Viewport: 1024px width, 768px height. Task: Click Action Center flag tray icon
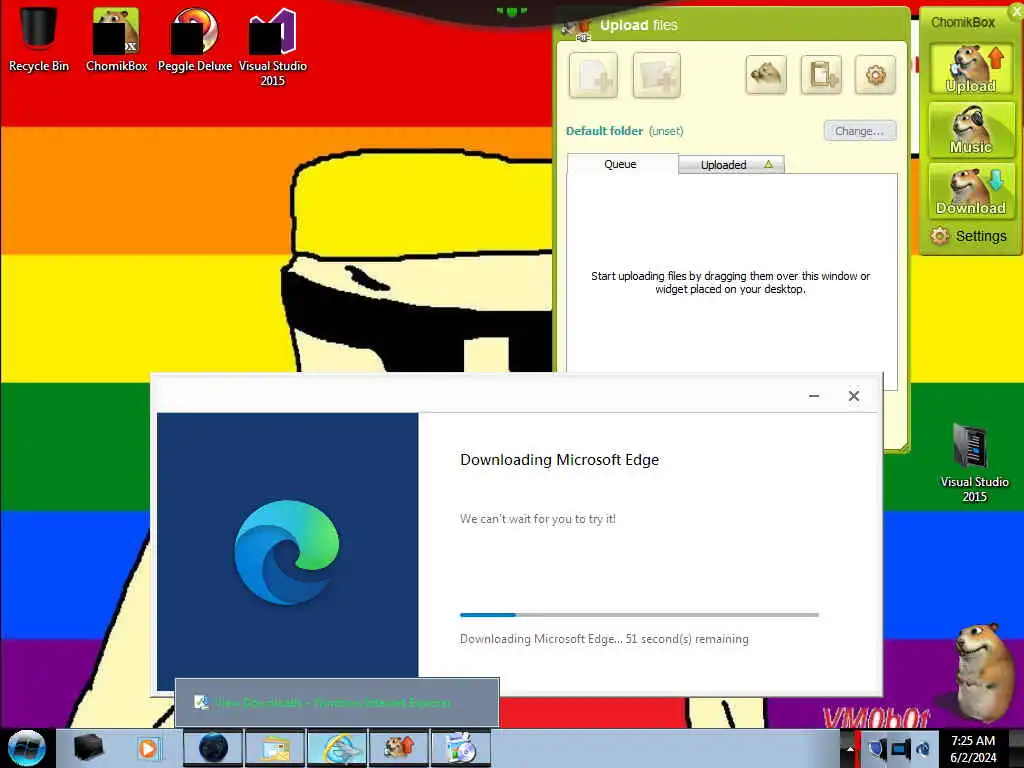[877, 748]
